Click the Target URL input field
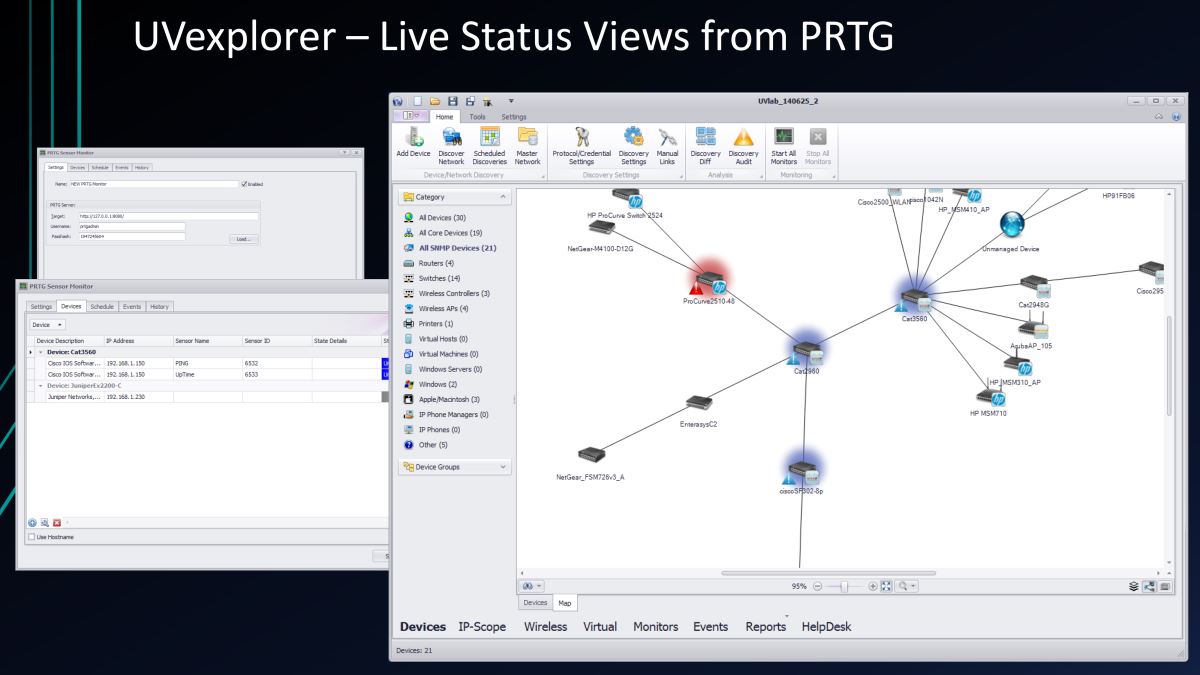This screenshot has height=675, width=1200. pos(168,216)
